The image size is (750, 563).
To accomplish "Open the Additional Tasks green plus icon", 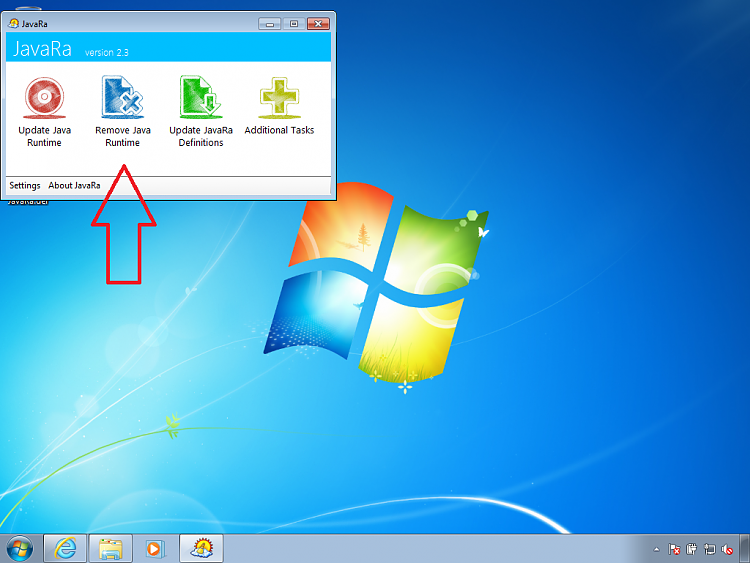I will tap(279, 98).
